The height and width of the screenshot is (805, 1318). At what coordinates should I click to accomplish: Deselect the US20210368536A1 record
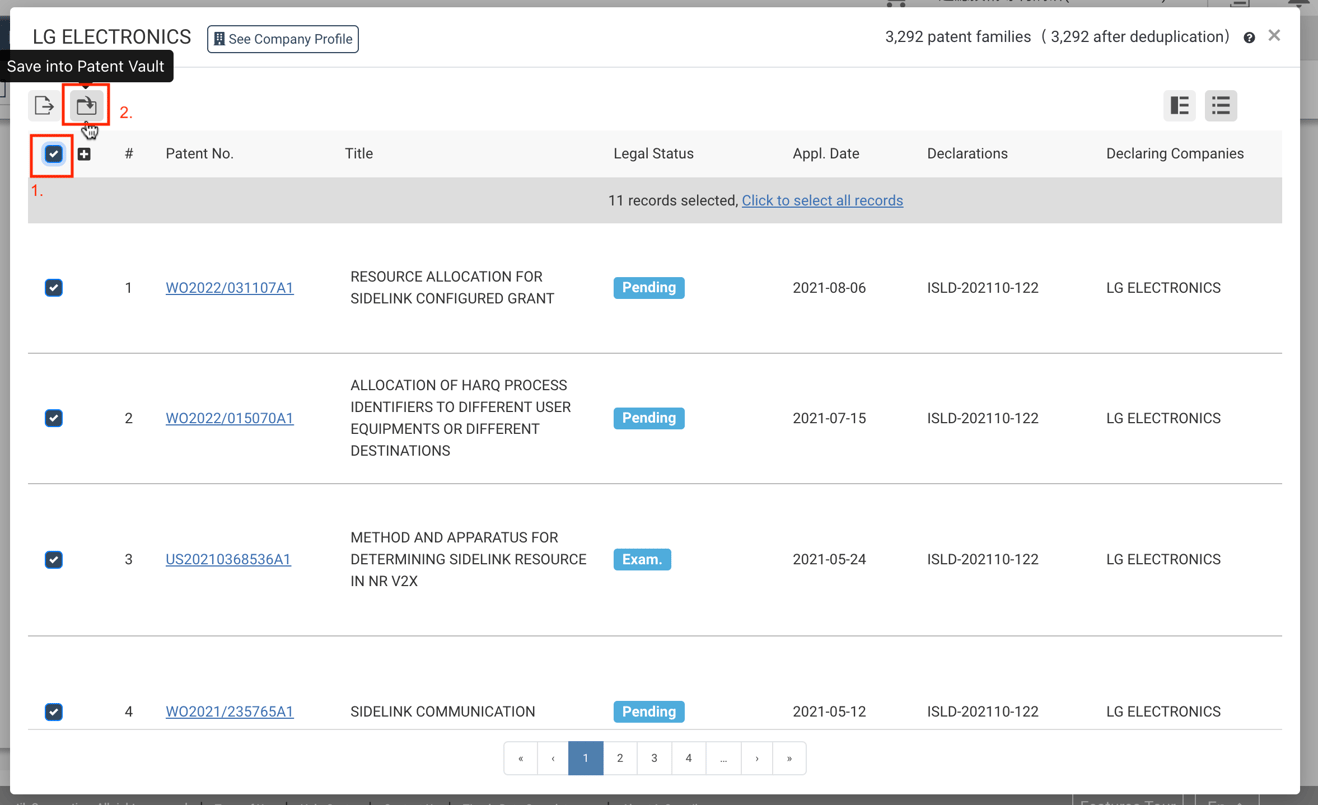(x=53, y=559)
